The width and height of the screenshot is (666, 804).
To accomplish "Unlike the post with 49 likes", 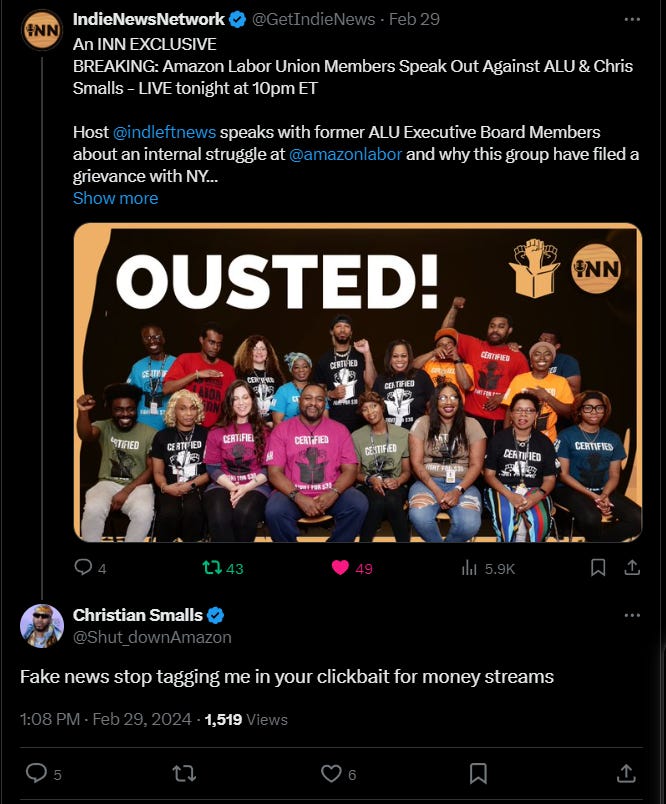I will [340, 568].
